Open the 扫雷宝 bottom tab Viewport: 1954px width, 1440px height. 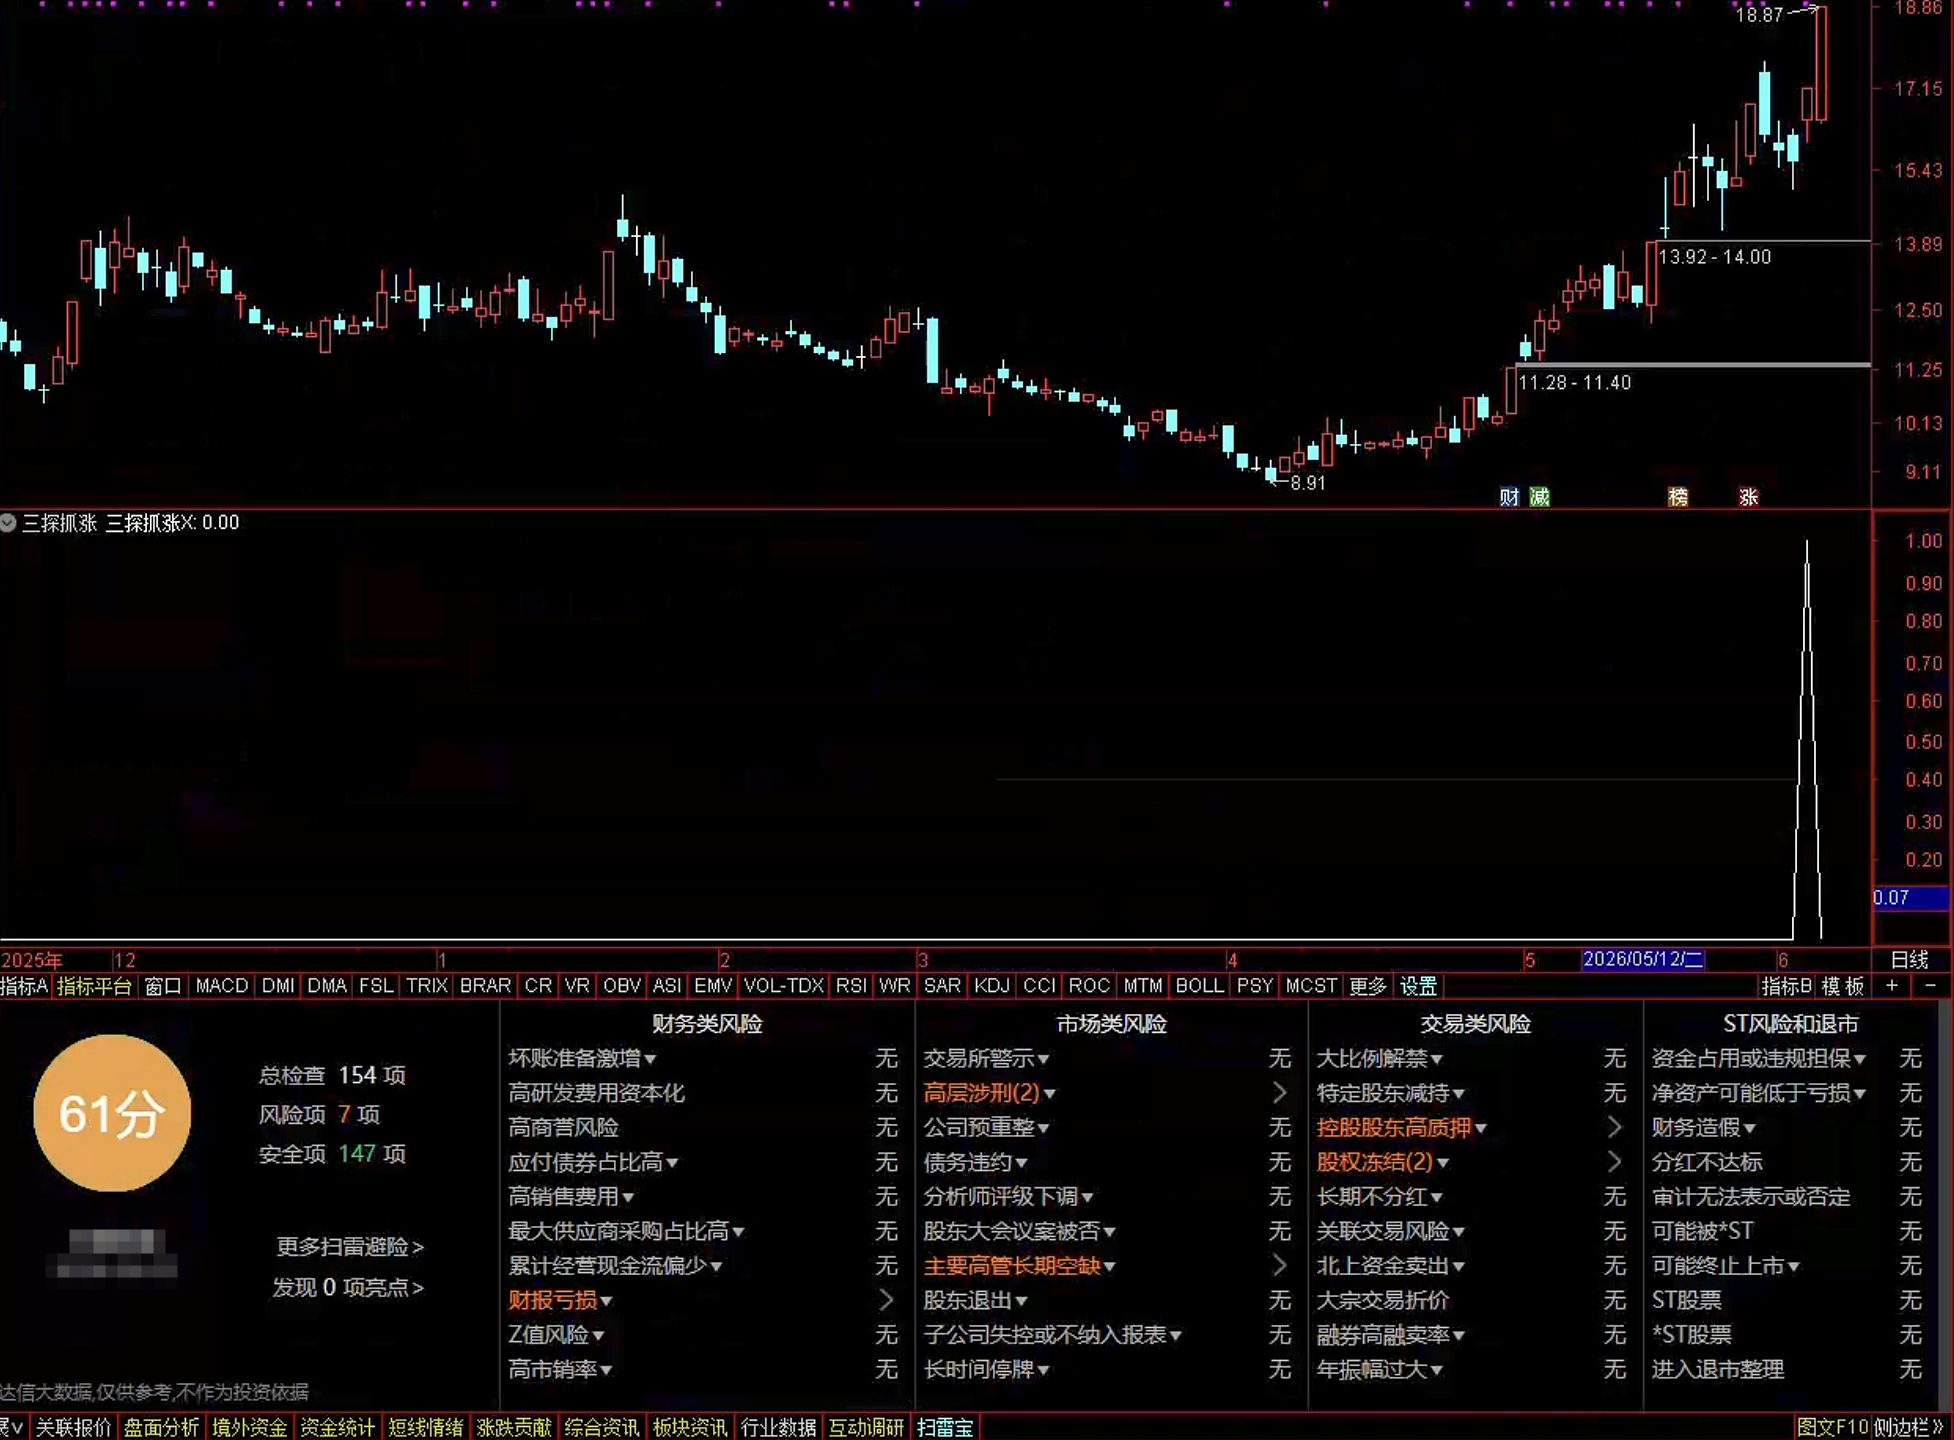(945, 1427)
